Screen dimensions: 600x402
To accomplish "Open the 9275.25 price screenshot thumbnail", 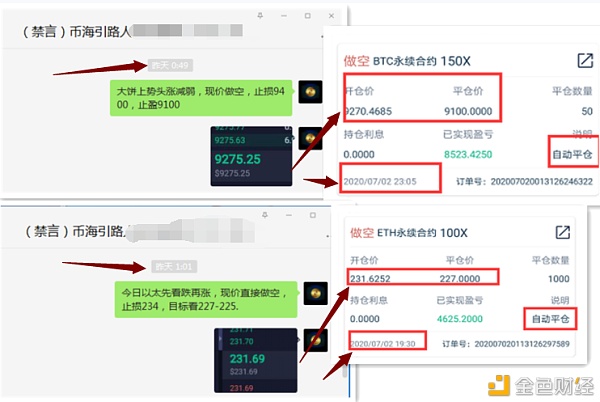I will pos(251,156).
